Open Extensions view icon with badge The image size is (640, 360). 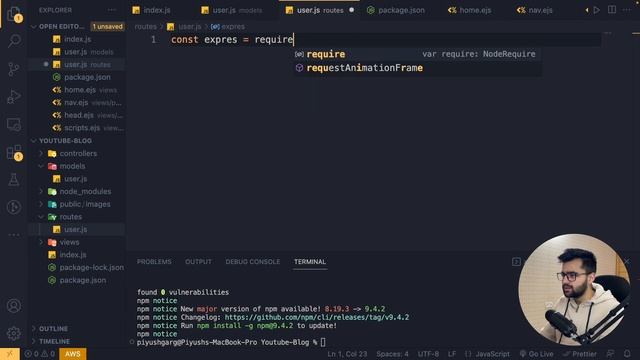pyautogui.click(x=14, y=153)
